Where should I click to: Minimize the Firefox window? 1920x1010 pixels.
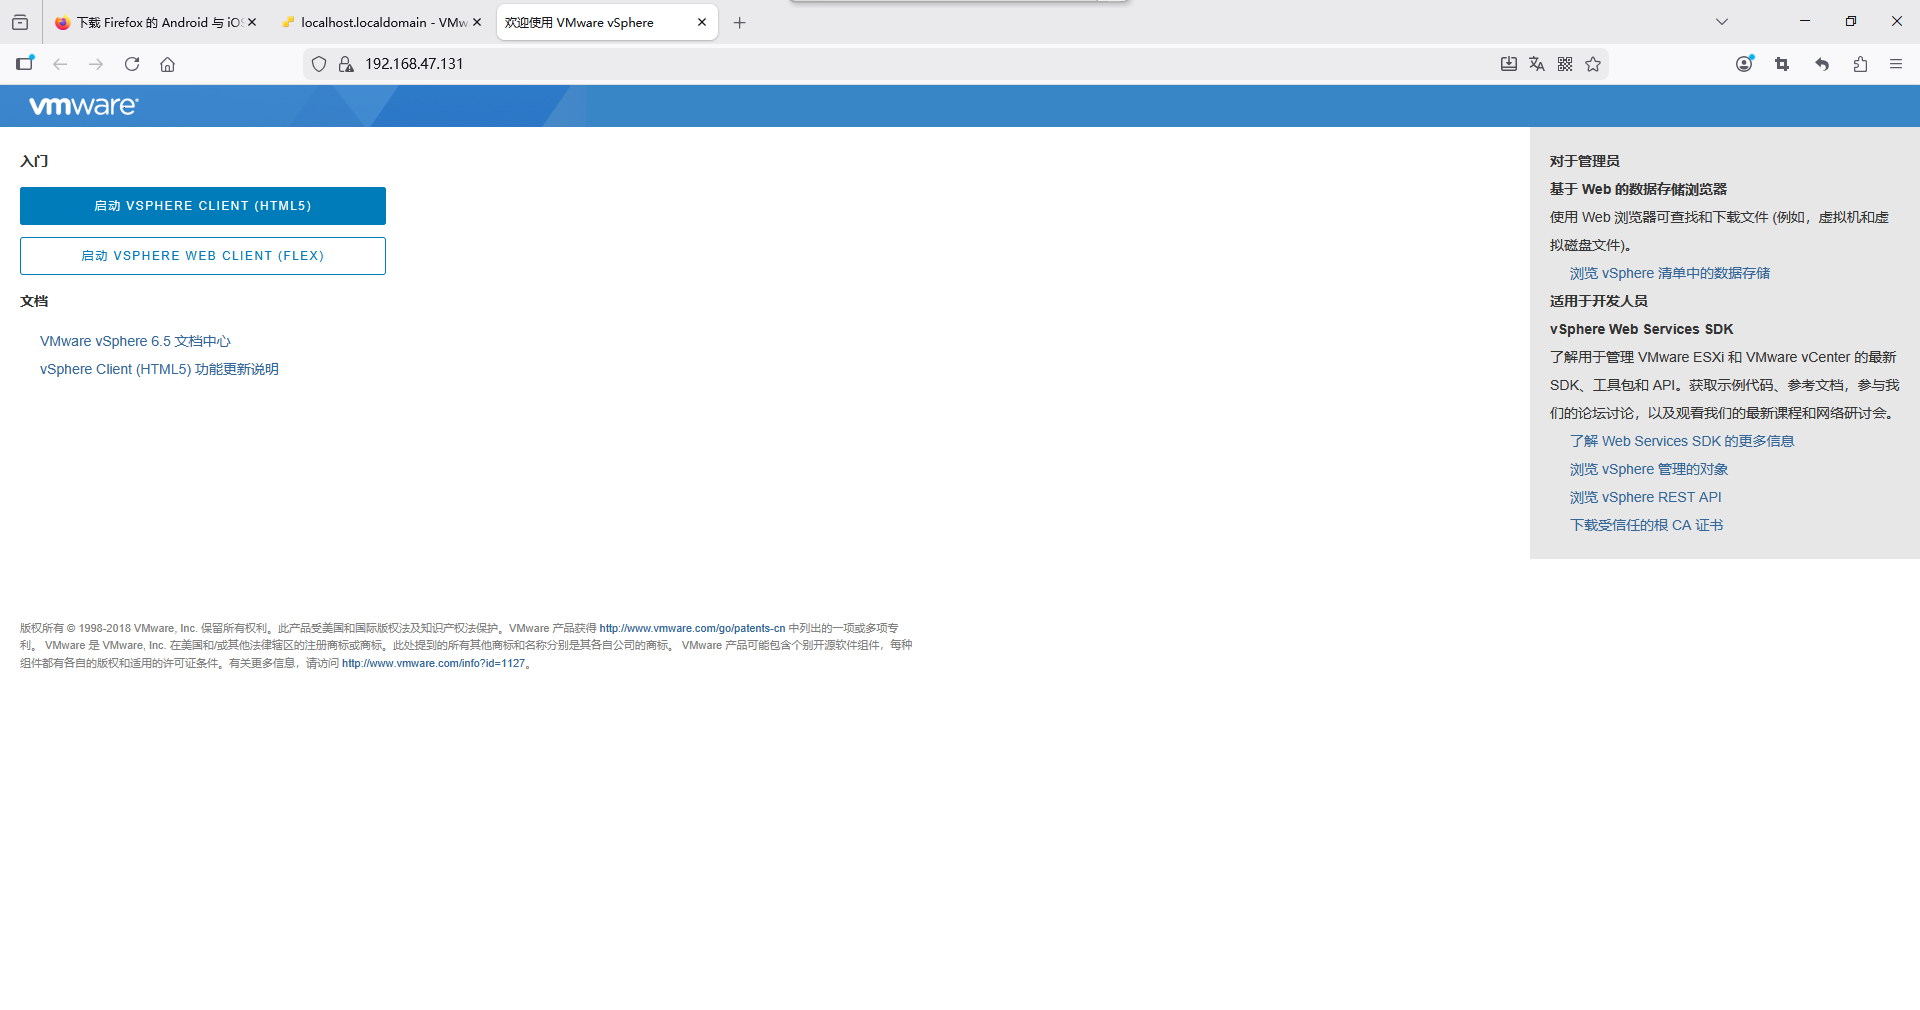tap(1805, 21)
